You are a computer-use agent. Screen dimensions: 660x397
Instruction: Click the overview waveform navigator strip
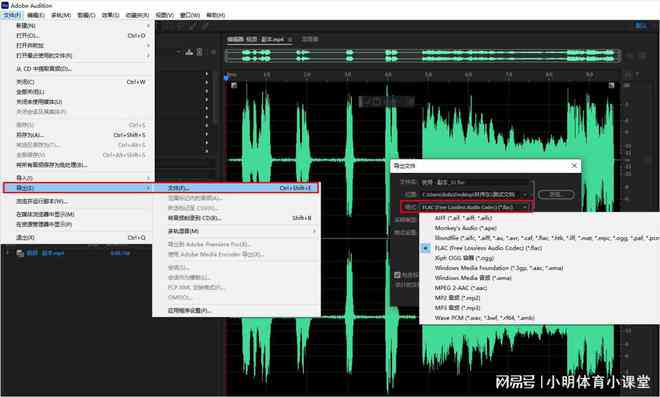tap(422, 56)
